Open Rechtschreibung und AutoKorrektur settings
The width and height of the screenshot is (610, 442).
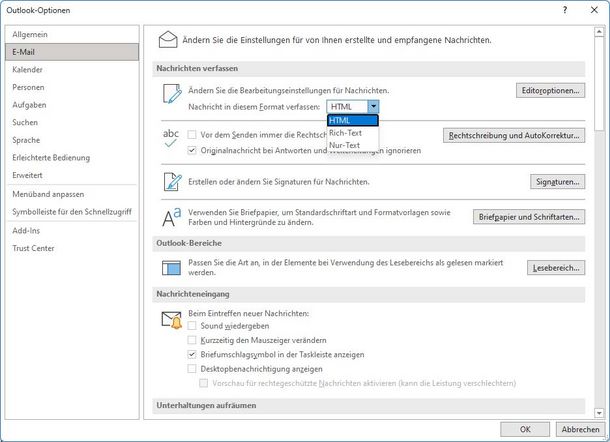click(x=514, y=135)
